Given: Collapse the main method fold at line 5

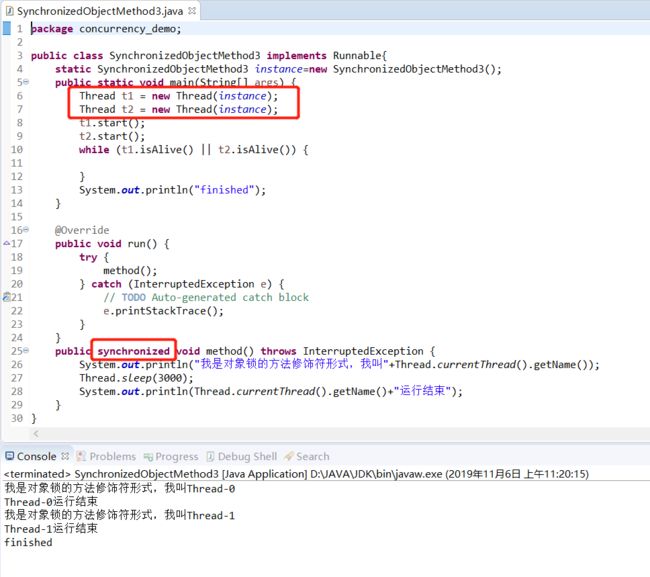Looking at the screenshot, I should pos(27,82).
